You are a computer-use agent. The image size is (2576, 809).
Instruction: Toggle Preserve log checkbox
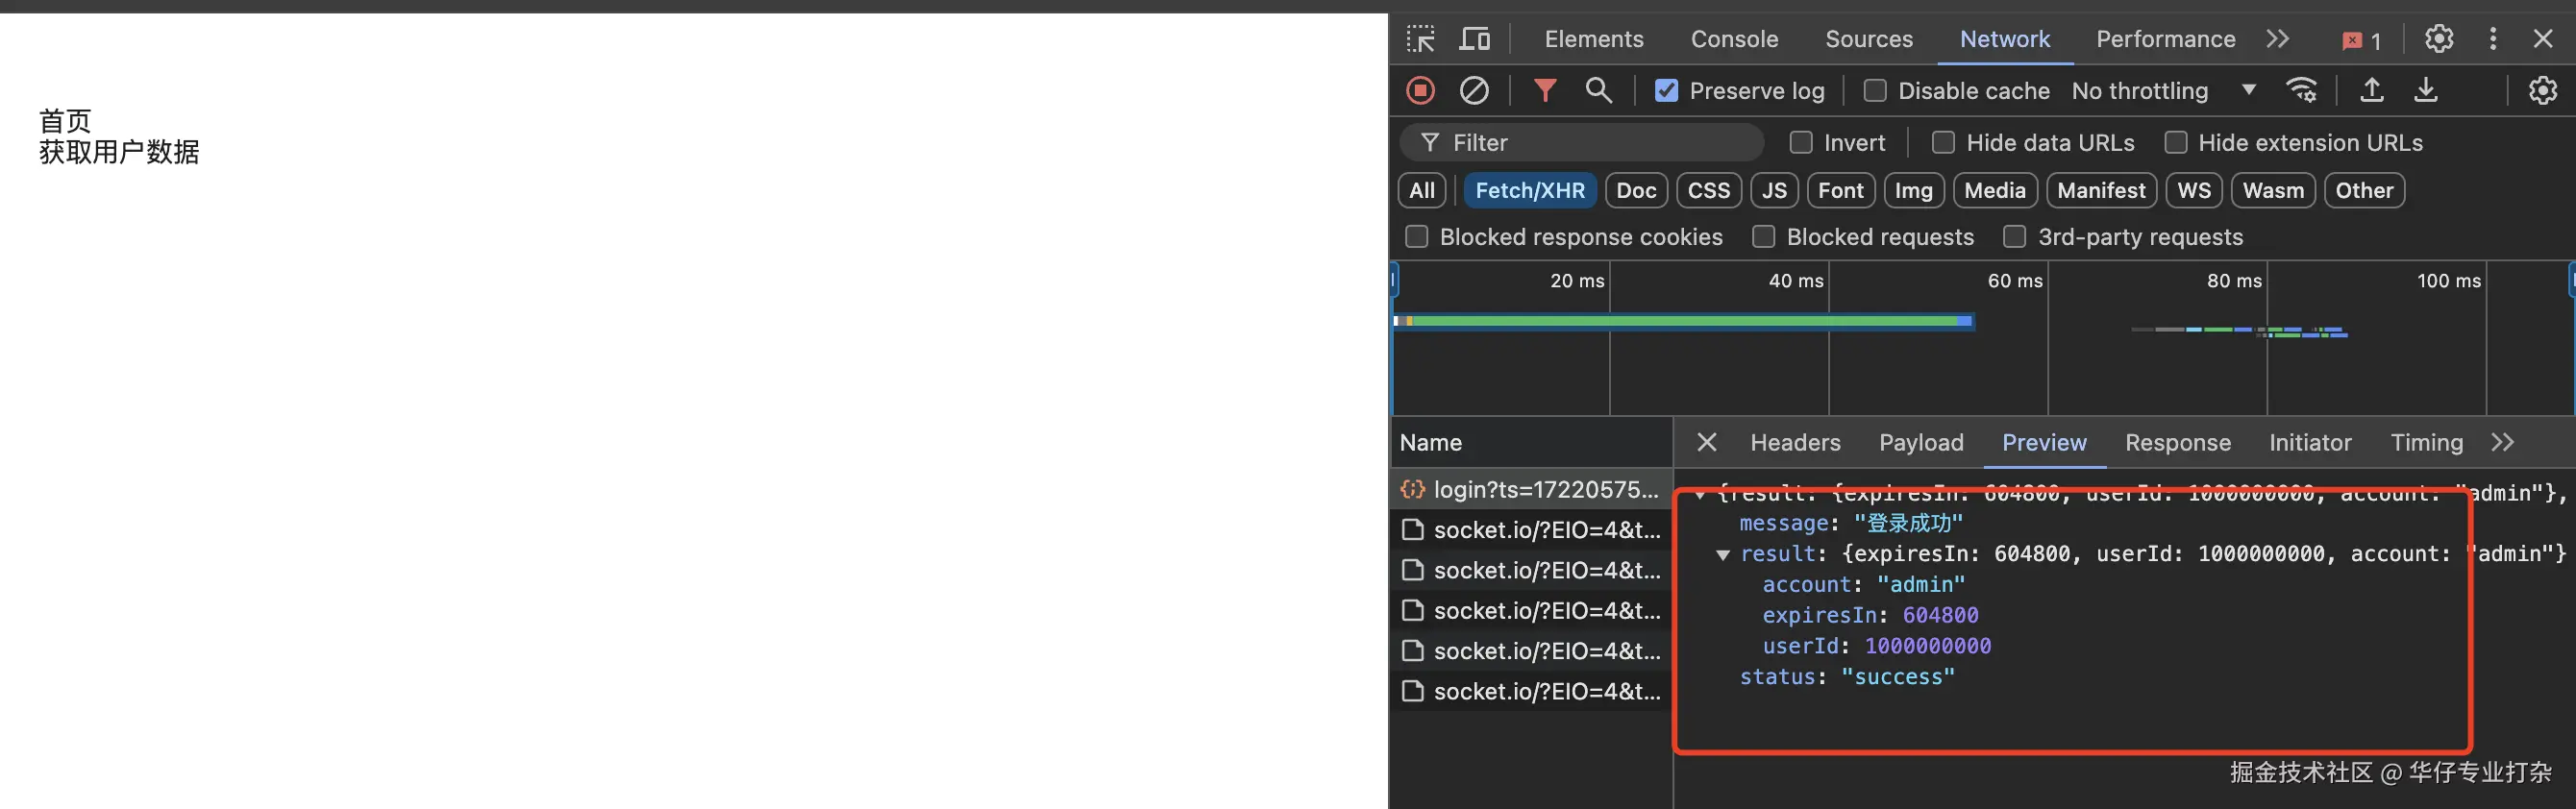(x=1666, y=91)
